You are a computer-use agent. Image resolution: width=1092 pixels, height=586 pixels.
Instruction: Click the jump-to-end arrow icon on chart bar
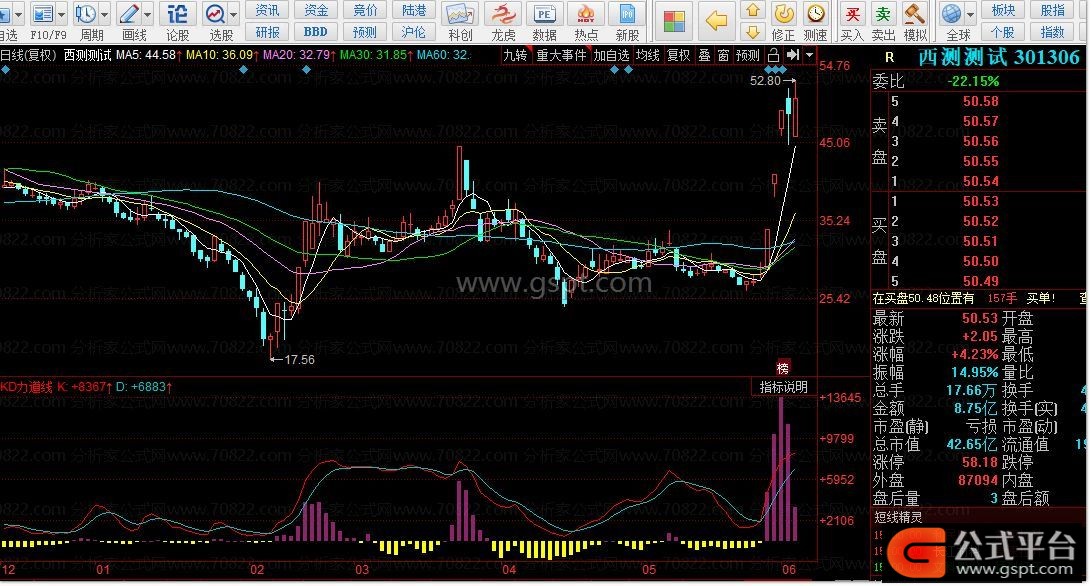tap(793, 55)
